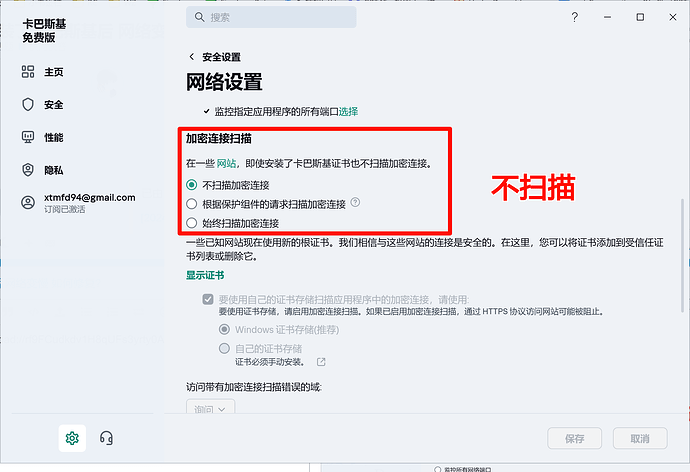
Task: Click the 卡巴斯基 免费版 title
Action: pos(44,31)
